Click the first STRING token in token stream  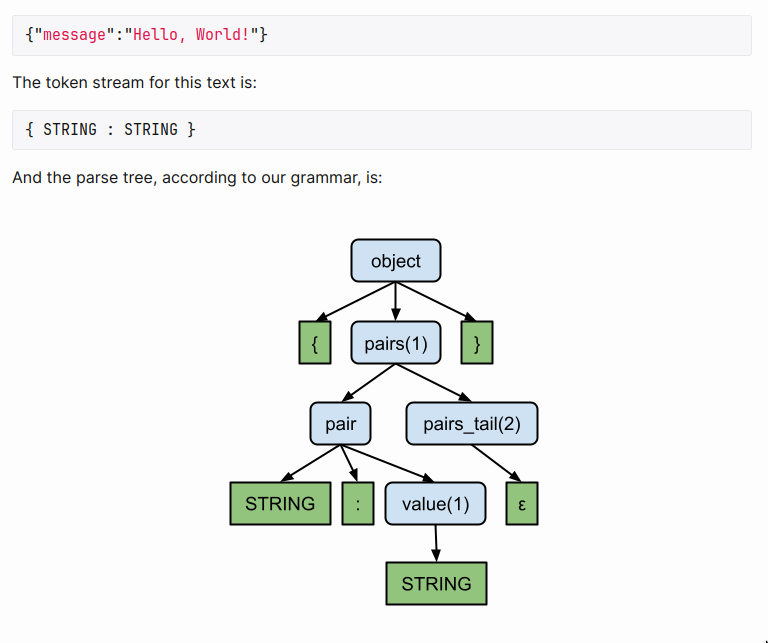70,130
